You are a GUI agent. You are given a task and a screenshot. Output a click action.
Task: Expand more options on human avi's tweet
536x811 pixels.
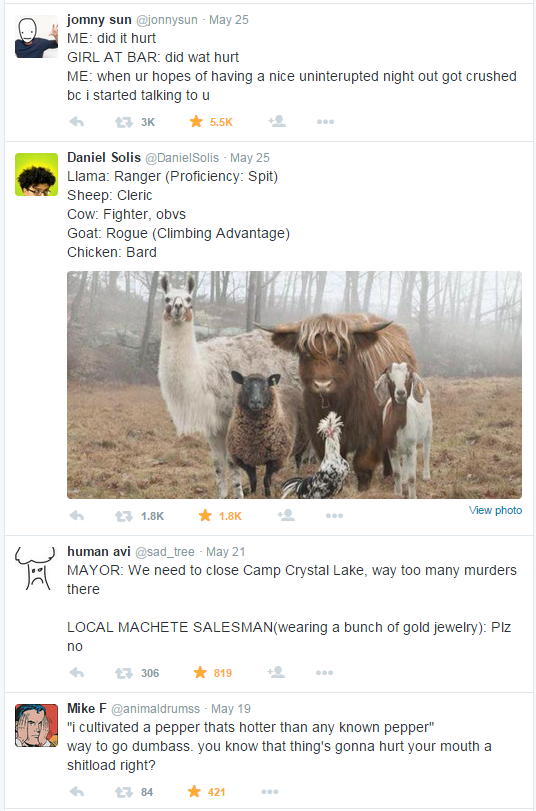click(324, 673)
